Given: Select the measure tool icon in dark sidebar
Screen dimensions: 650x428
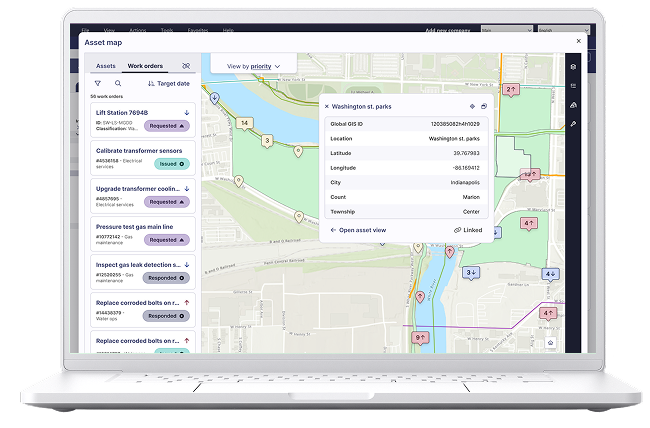Looking at the screenshot, I should click(573, 124).
